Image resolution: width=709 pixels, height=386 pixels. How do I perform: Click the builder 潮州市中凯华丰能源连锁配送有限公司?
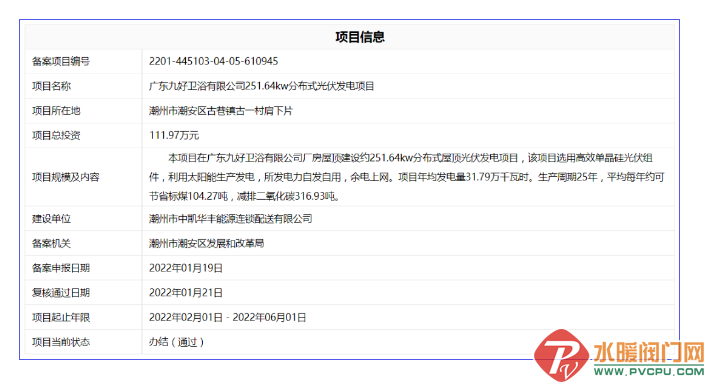(231, 219)
